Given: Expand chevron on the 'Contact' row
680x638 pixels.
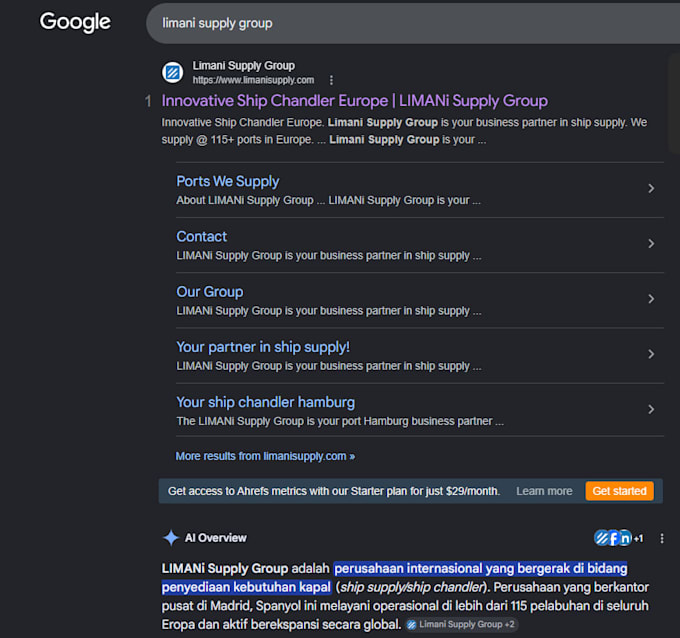Looking at the screenshot, I should coord(651,243).
